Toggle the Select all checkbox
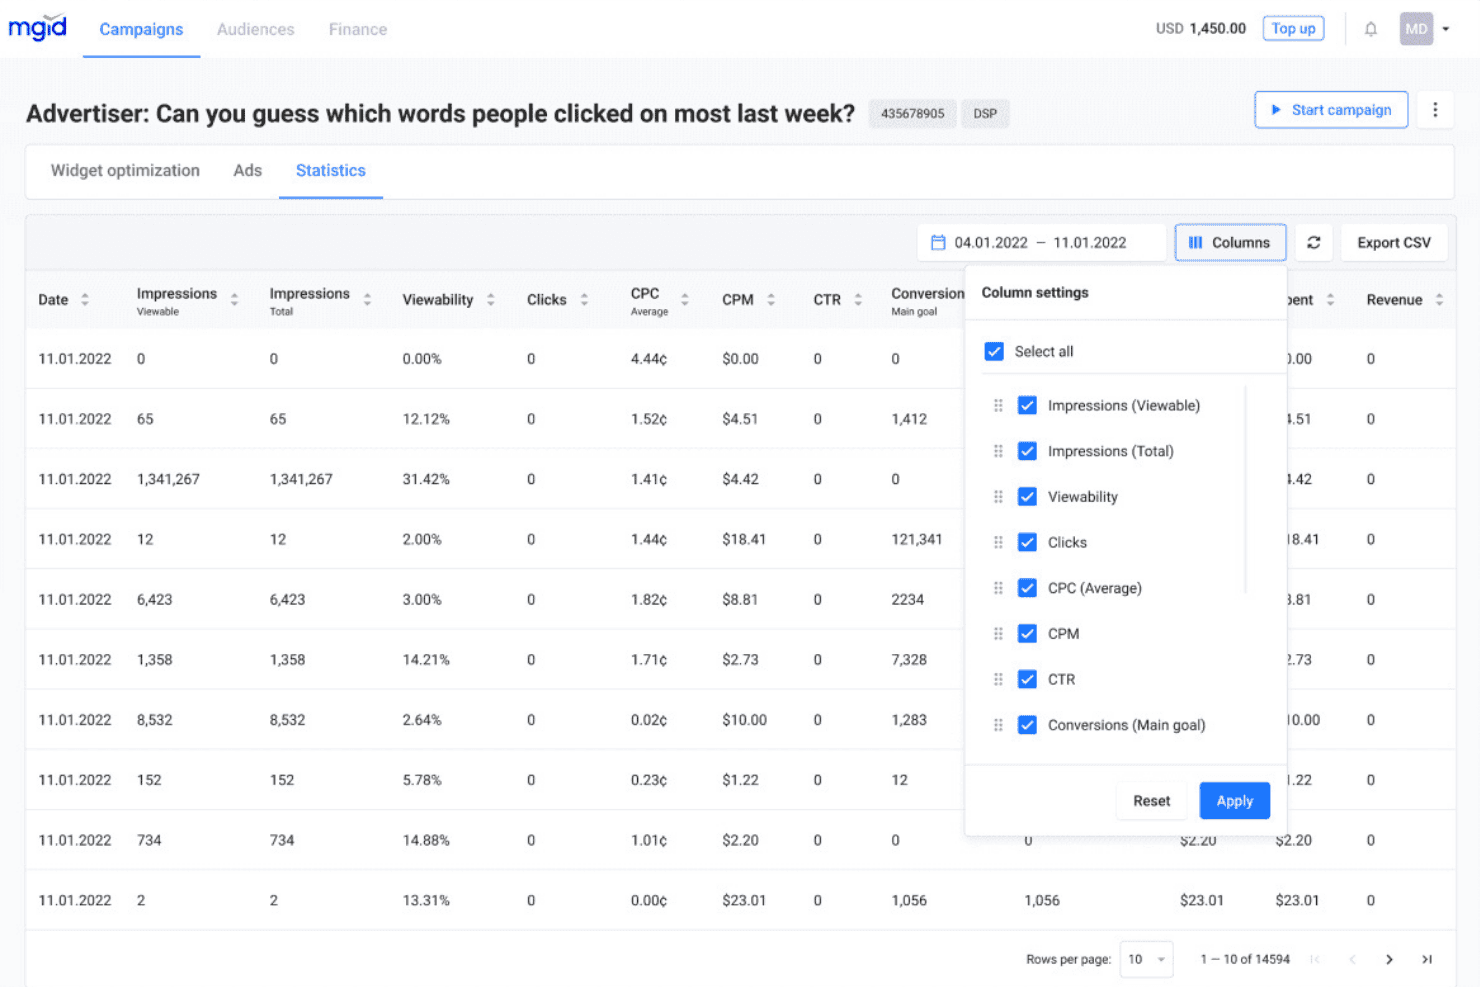This screenshot has width=1480, height=987. 994,351
